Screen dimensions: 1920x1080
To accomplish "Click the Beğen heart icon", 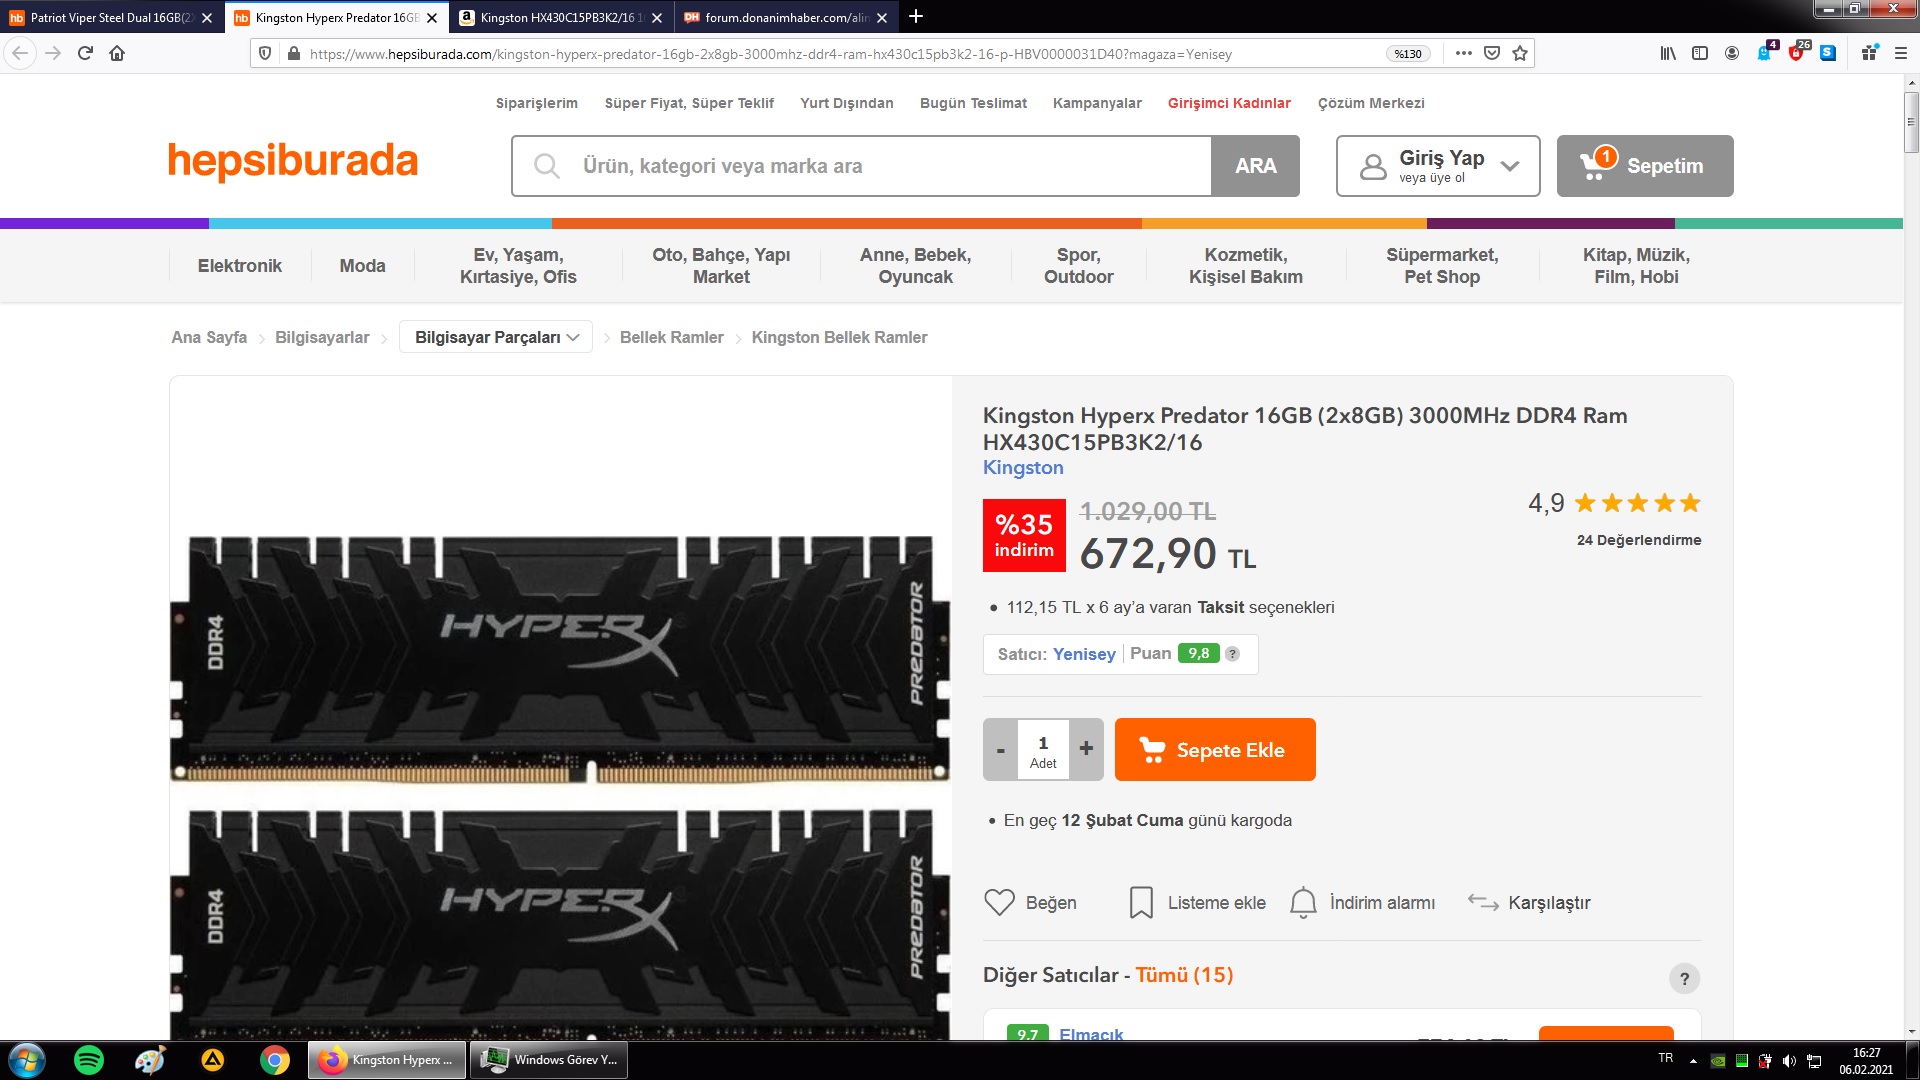I will click(x=999, y=902).
